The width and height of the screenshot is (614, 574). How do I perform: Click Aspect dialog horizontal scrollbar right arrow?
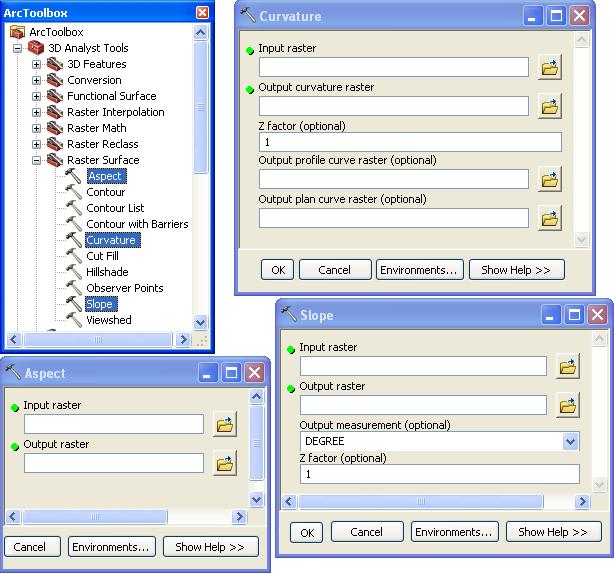pyautogui.click(x=239, y=516)
